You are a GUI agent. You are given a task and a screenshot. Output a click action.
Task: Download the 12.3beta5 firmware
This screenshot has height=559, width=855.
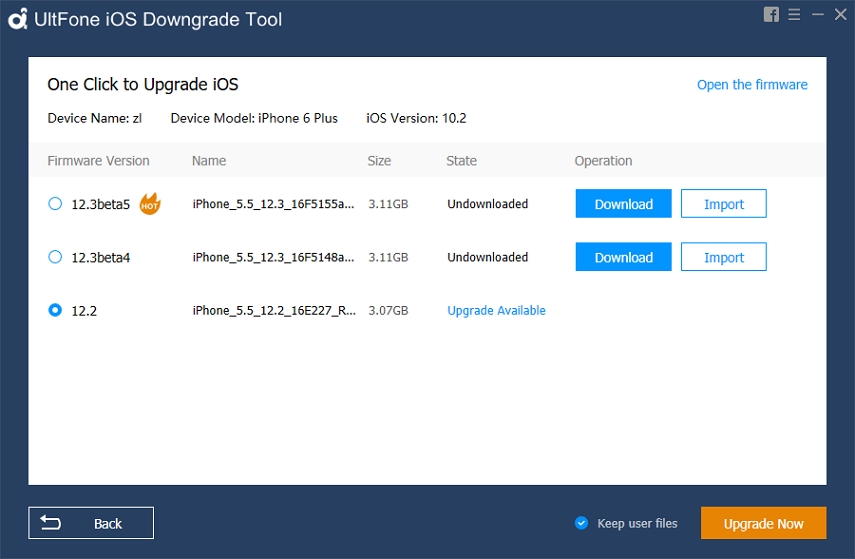(623, 204)
